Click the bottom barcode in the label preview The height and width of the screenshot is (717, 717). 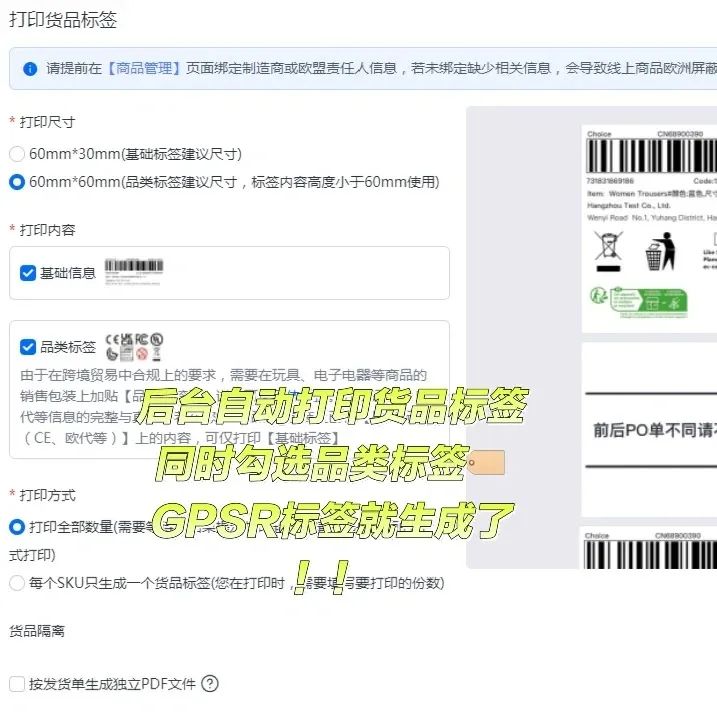[x=651, y=555]
